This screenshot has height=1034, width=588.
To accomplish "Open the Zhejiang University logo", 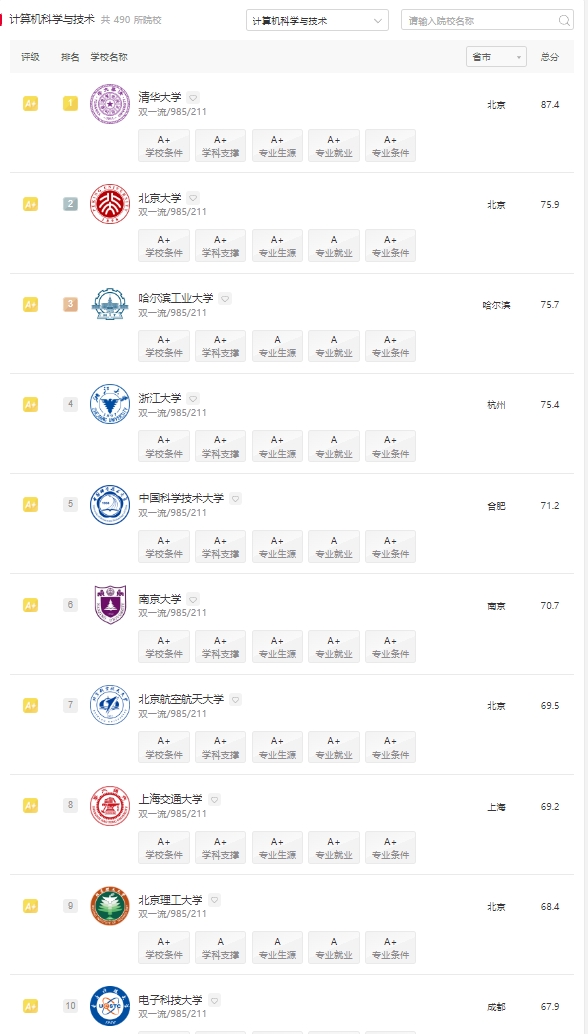I will click(110, 404).
